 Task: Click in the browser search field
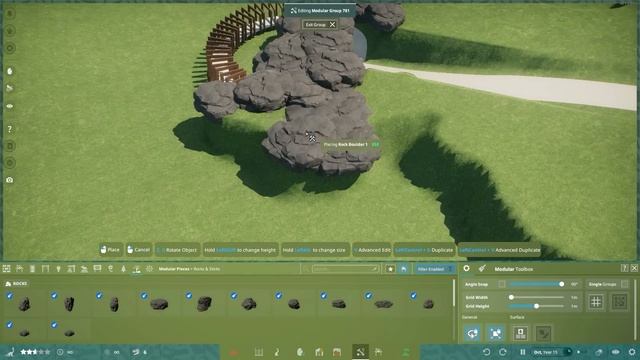point(345,269)
